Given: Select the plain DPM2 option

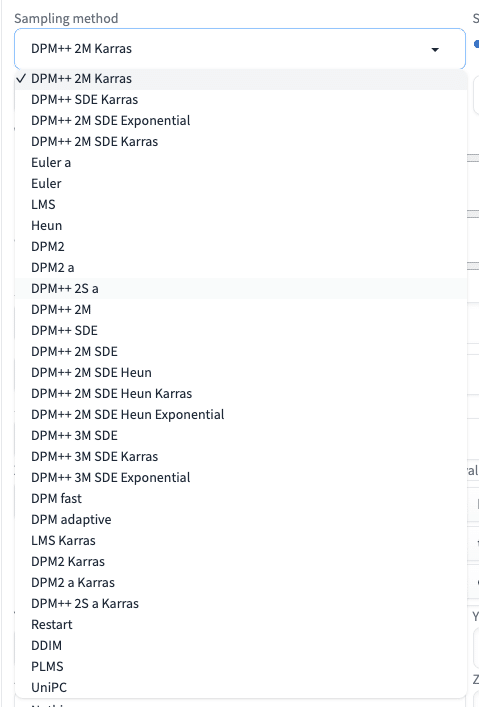Looking at the screenshot, I should click(x=241, y=247).
